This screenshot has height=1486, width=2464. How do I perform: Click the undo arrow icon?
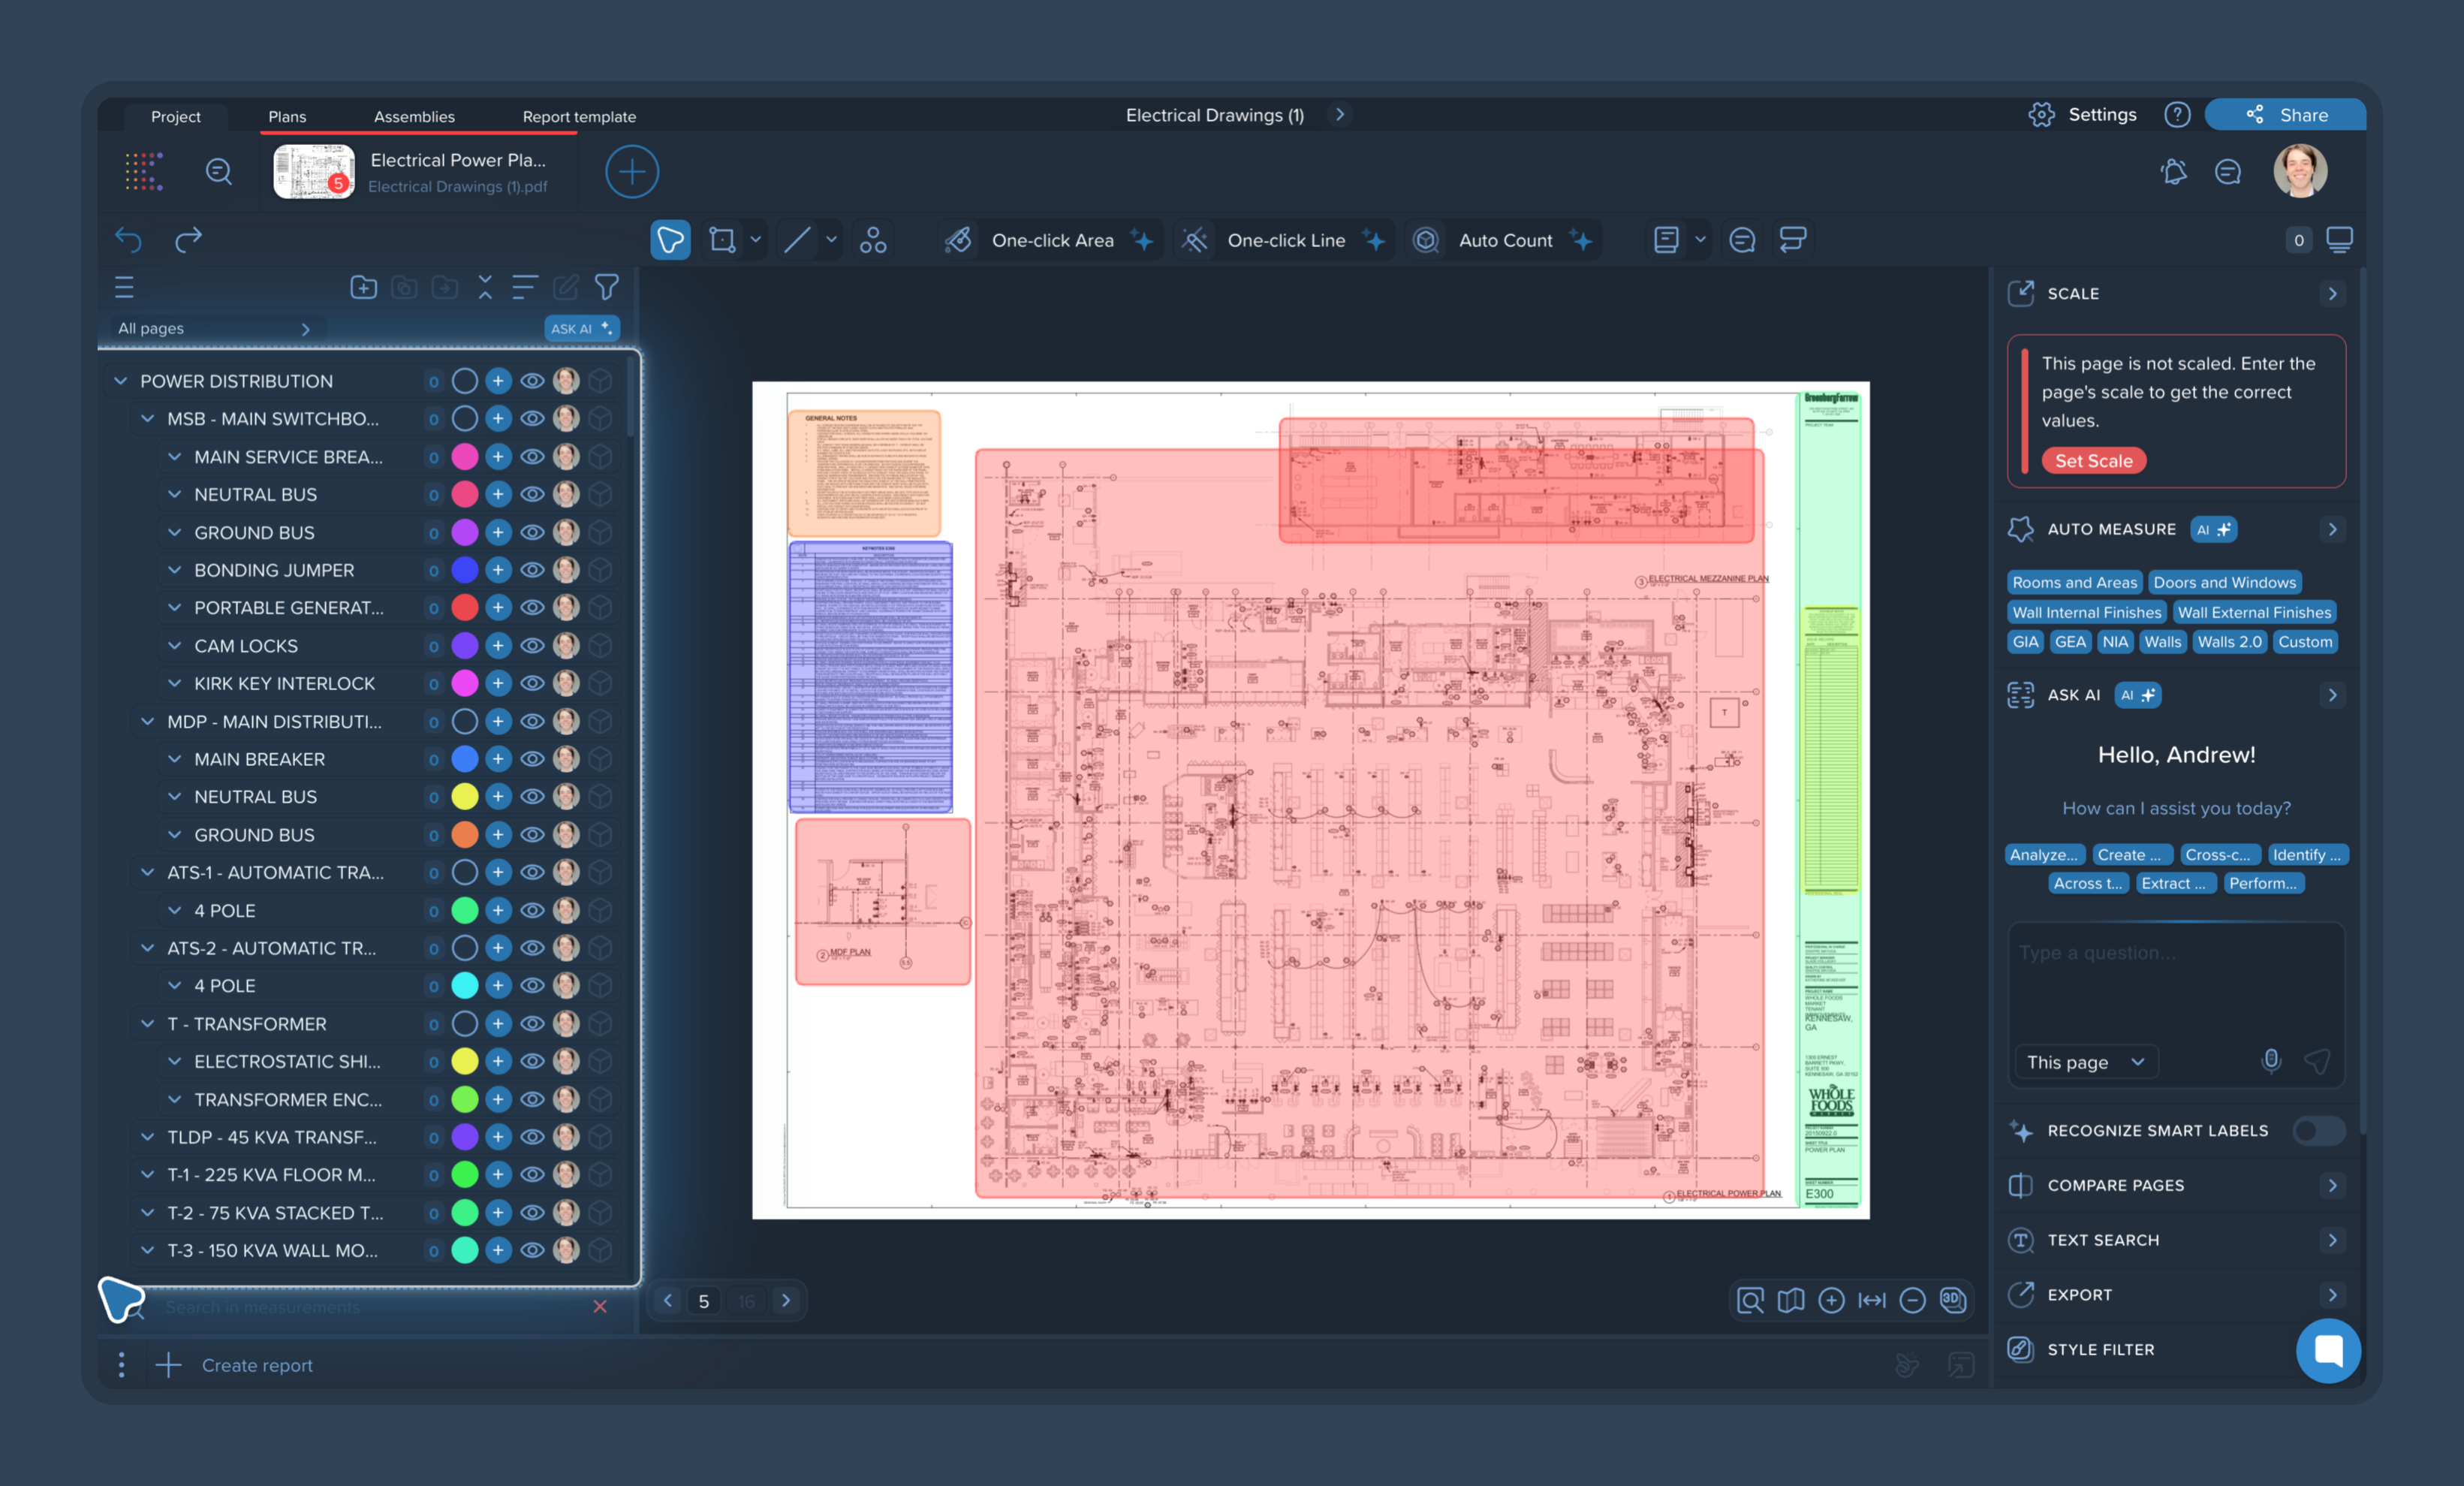click(x=128, y=240)
